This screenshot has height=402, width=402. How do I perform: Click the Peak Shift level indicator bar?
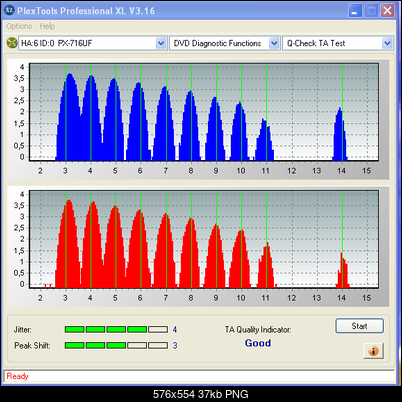click(116, 345)
